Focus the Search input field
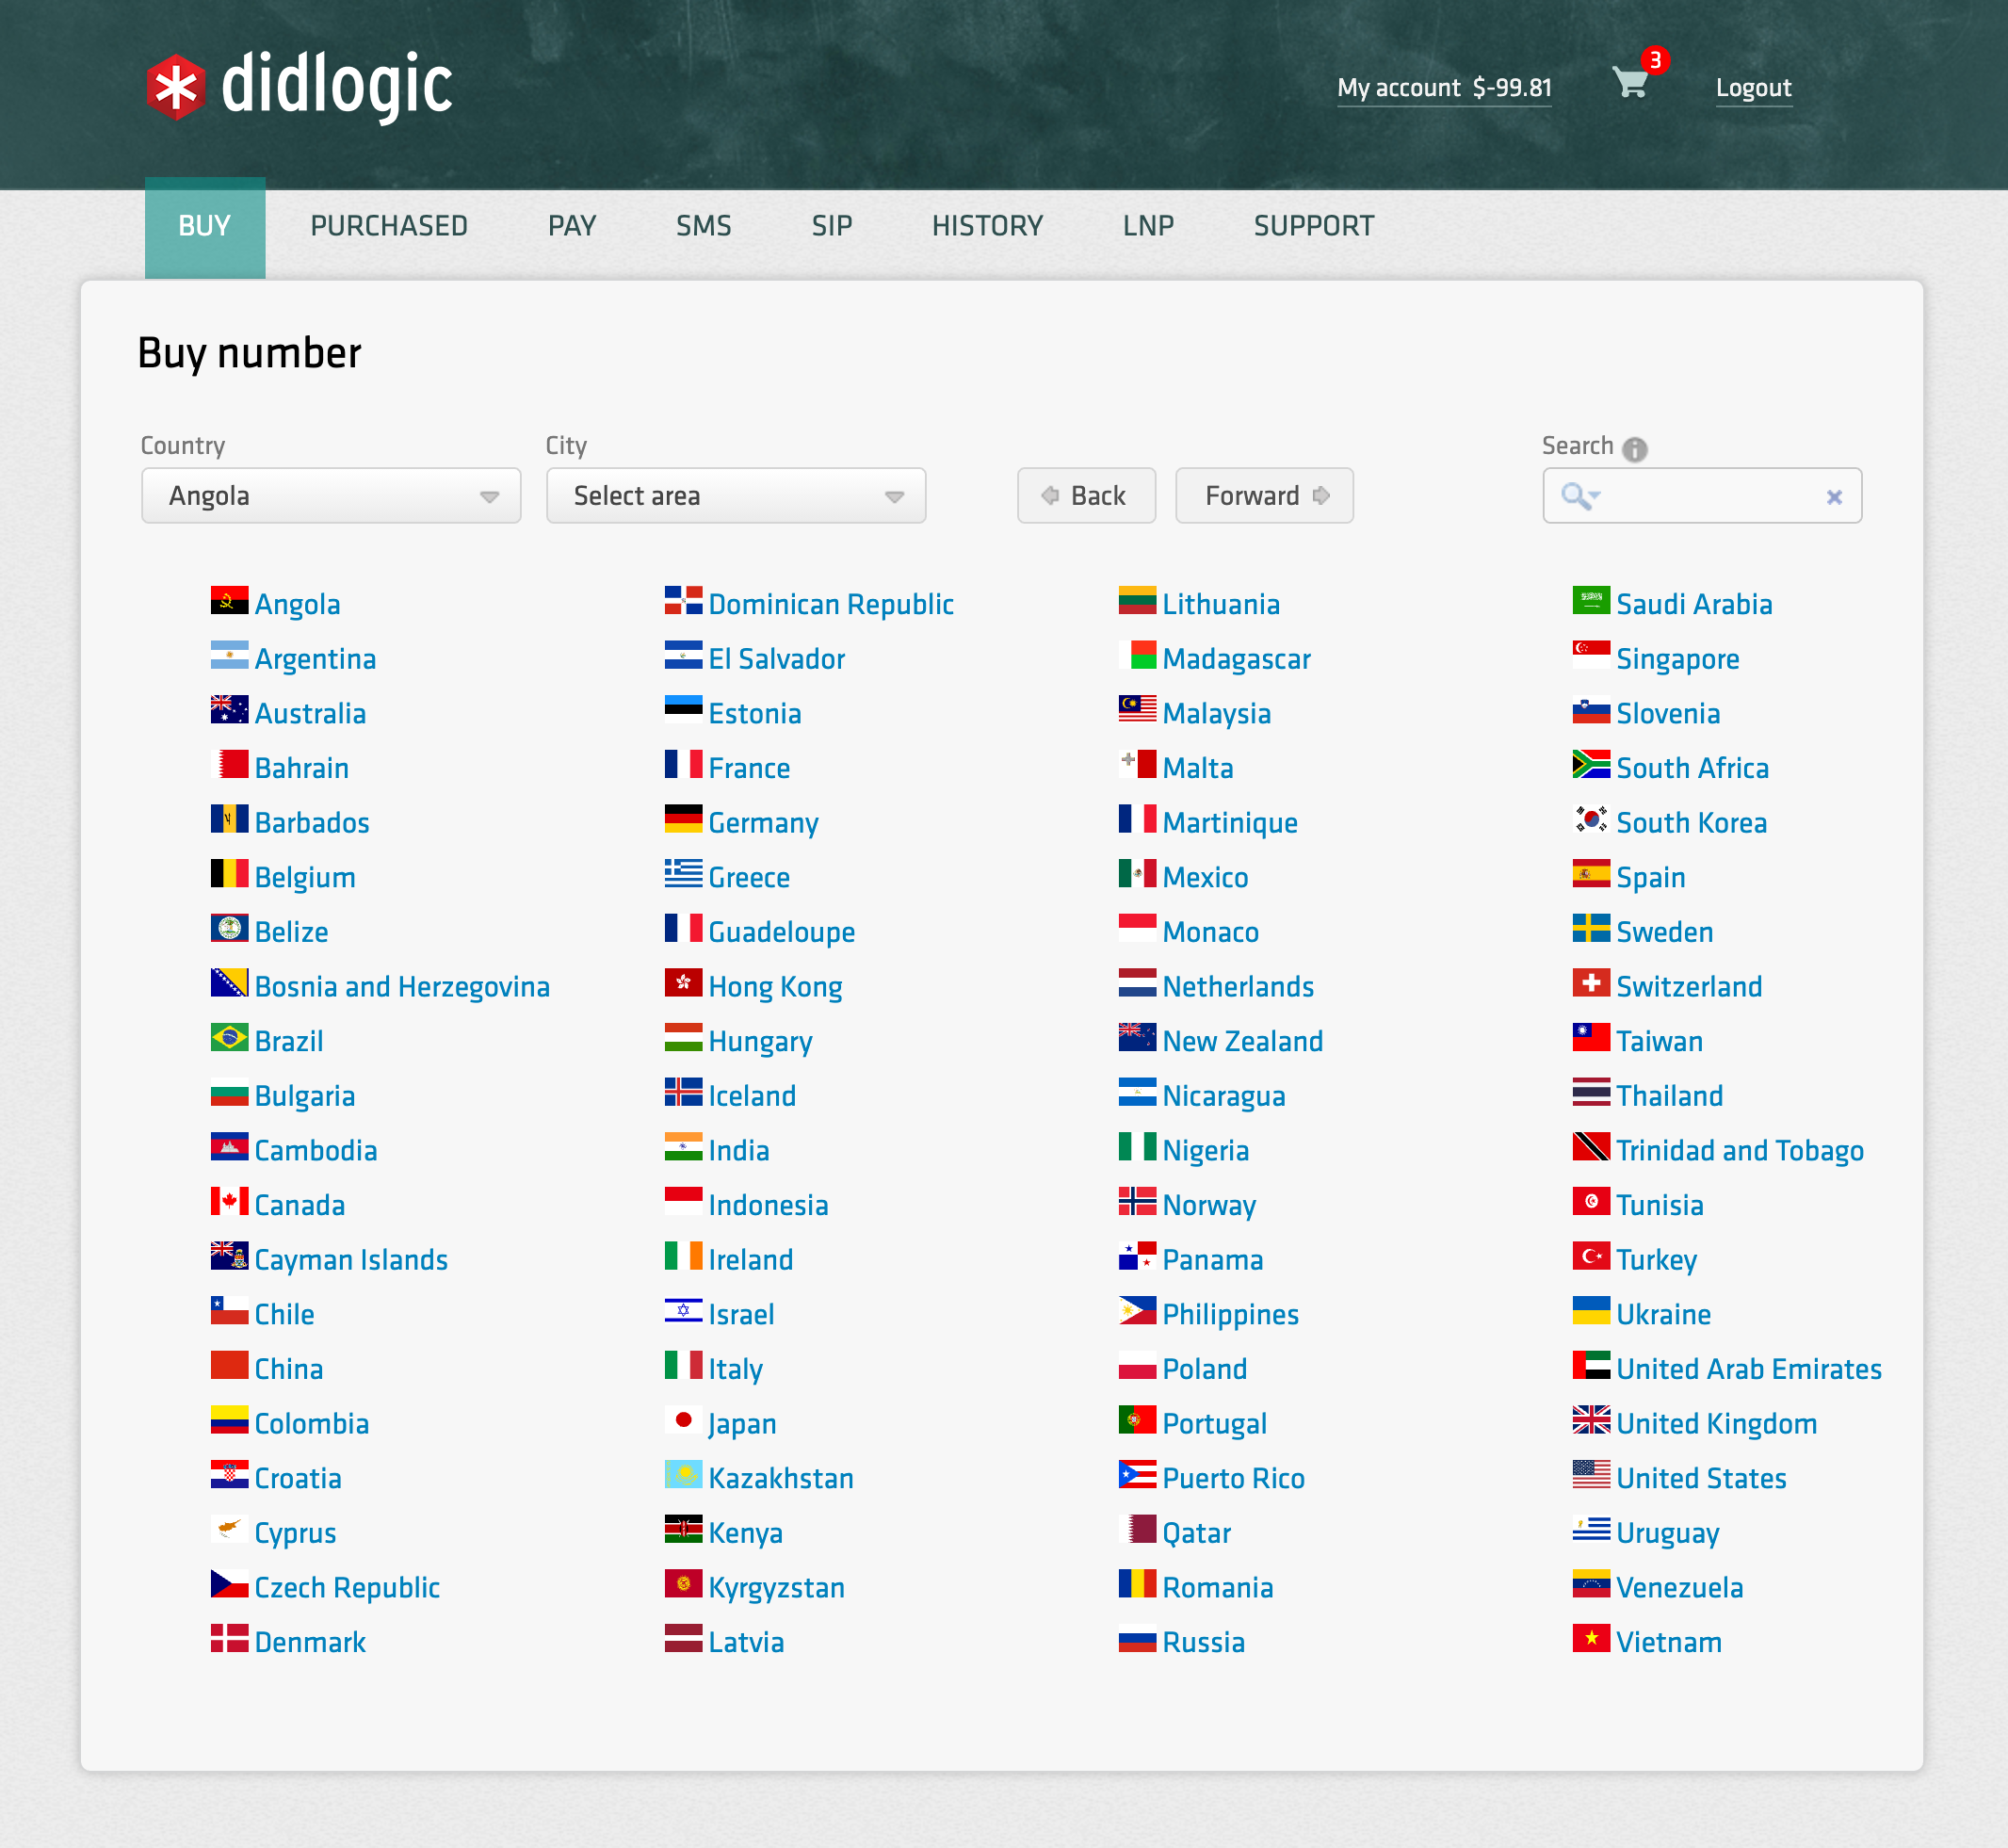This screenshot has height=1848, width=2008. 1710,496
